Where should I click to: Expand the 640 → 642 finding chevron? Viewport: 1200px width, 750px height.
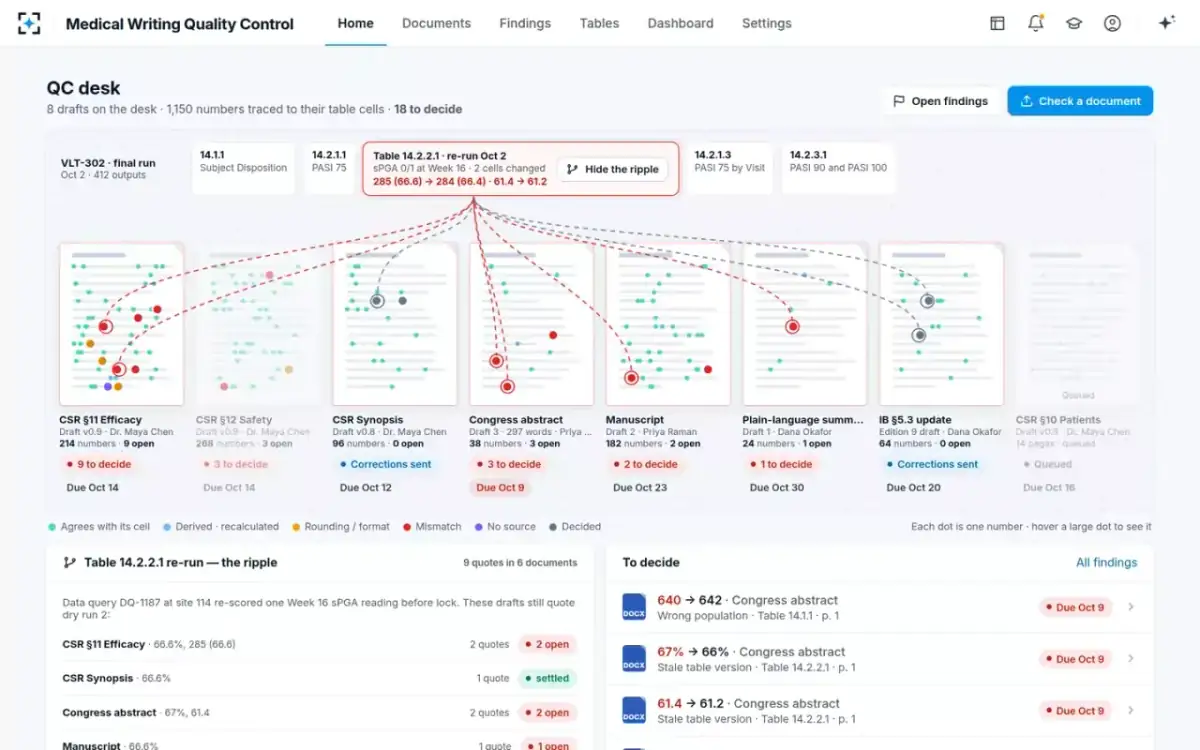(x=1131, y=607)
